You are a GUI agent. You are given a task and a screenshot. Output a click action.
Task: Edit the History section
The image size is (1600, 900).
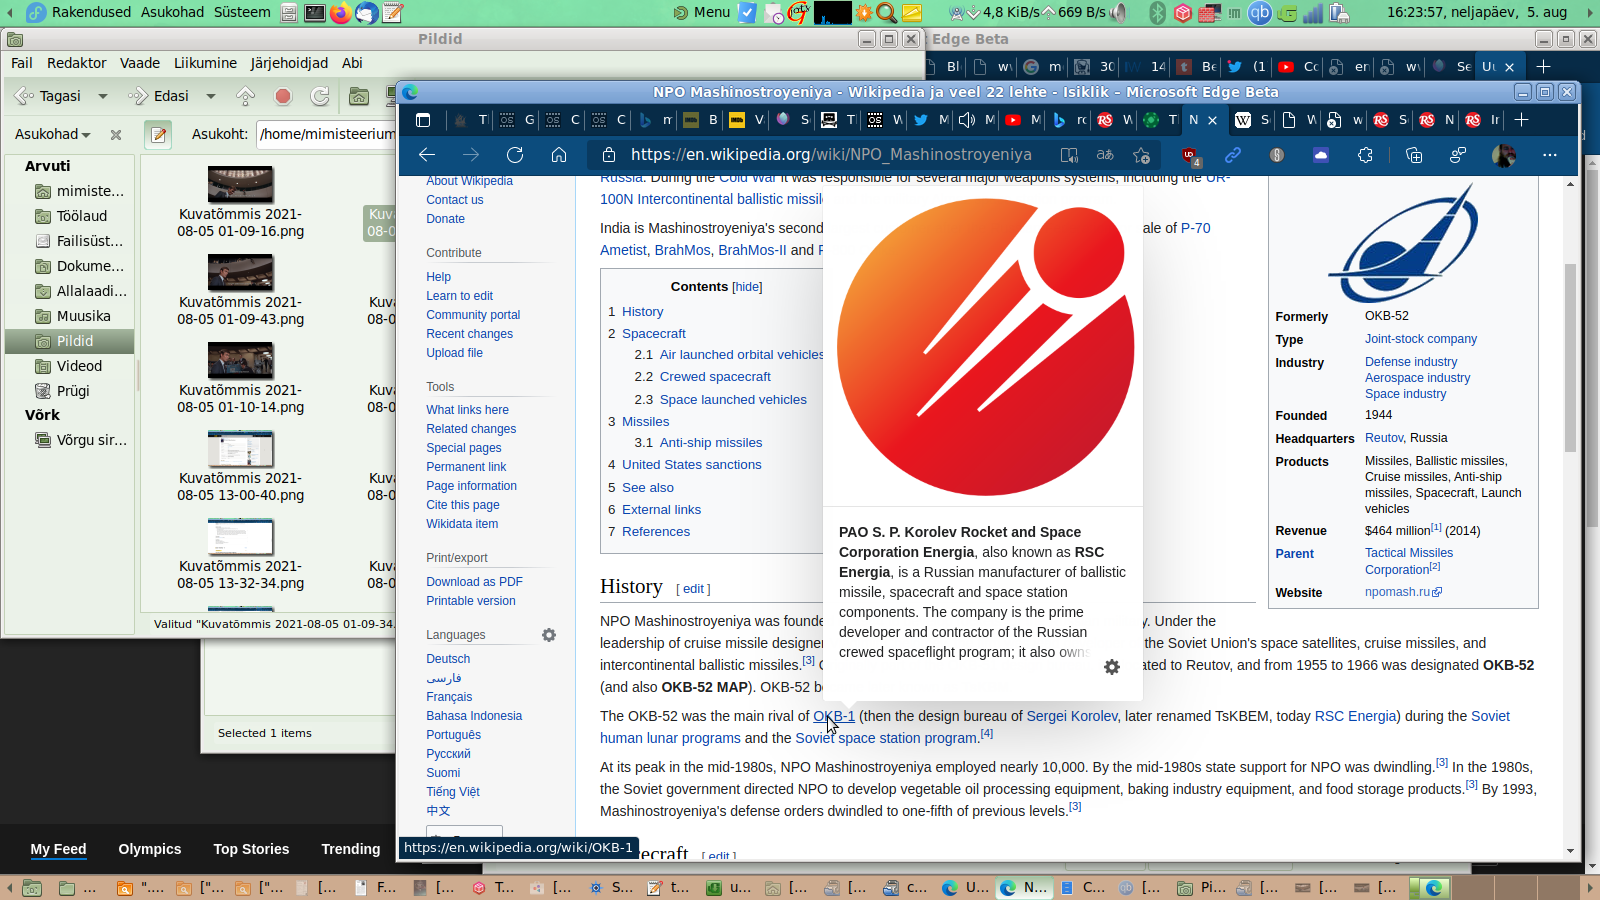tap(694, 589)
